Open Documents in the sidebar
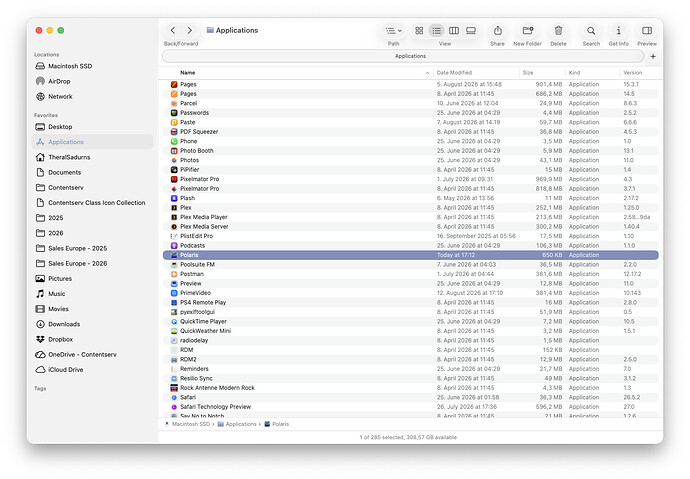The width and height of the screenshot is (690, 479). pyautogui.click(x=92, y=172)
